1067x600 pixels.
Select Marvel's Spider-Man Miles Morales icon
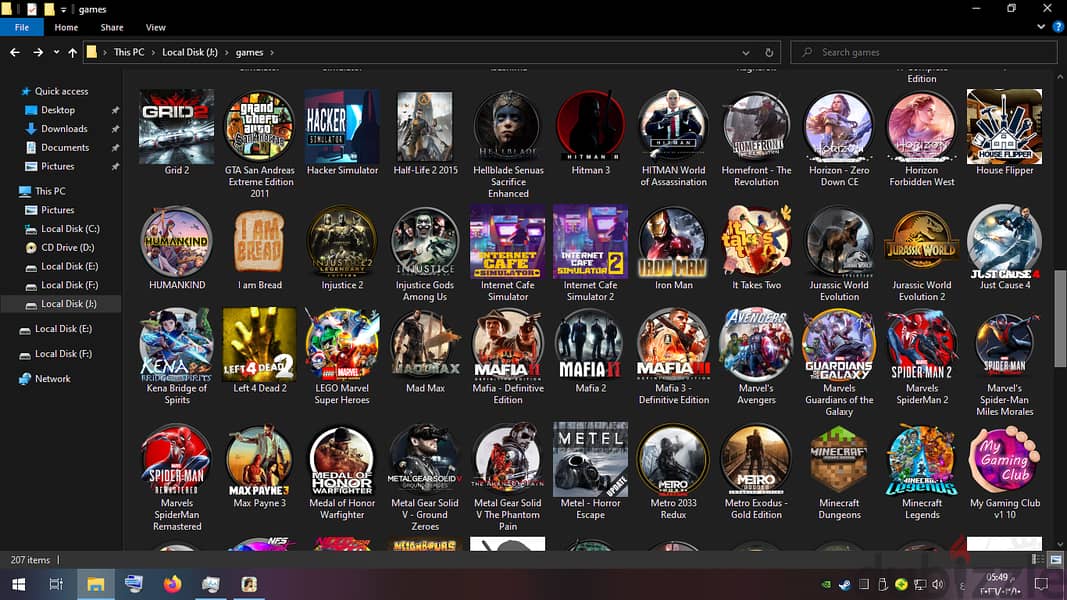[x=1004, y=345]
